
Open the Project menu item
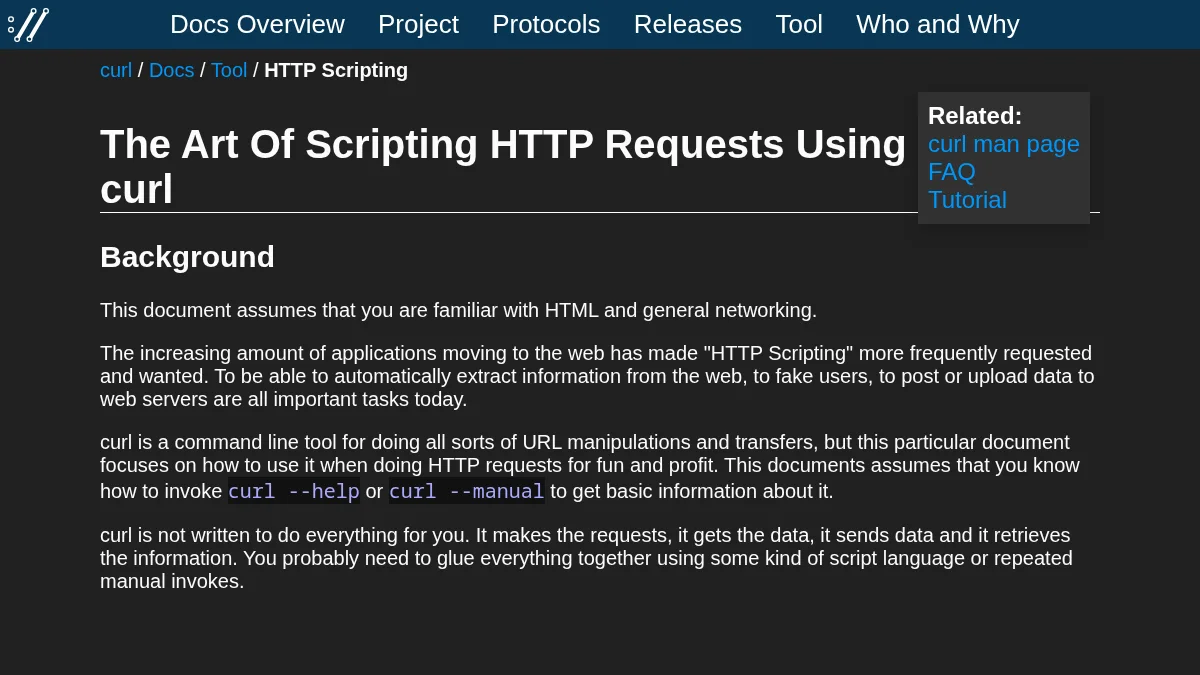coord(418,24)
